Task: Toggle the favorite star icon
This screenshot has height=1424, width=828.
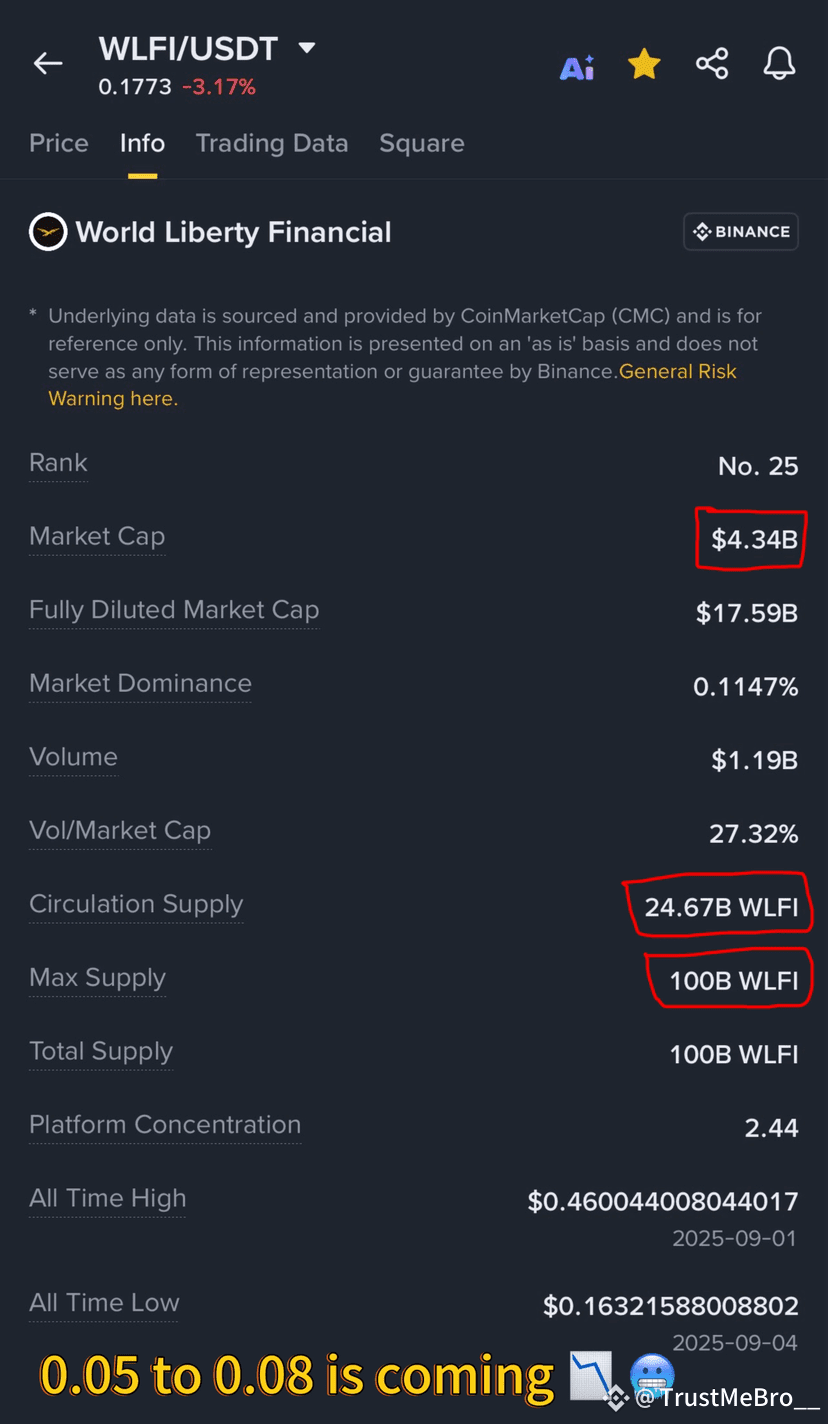Action: coord(644,65)
